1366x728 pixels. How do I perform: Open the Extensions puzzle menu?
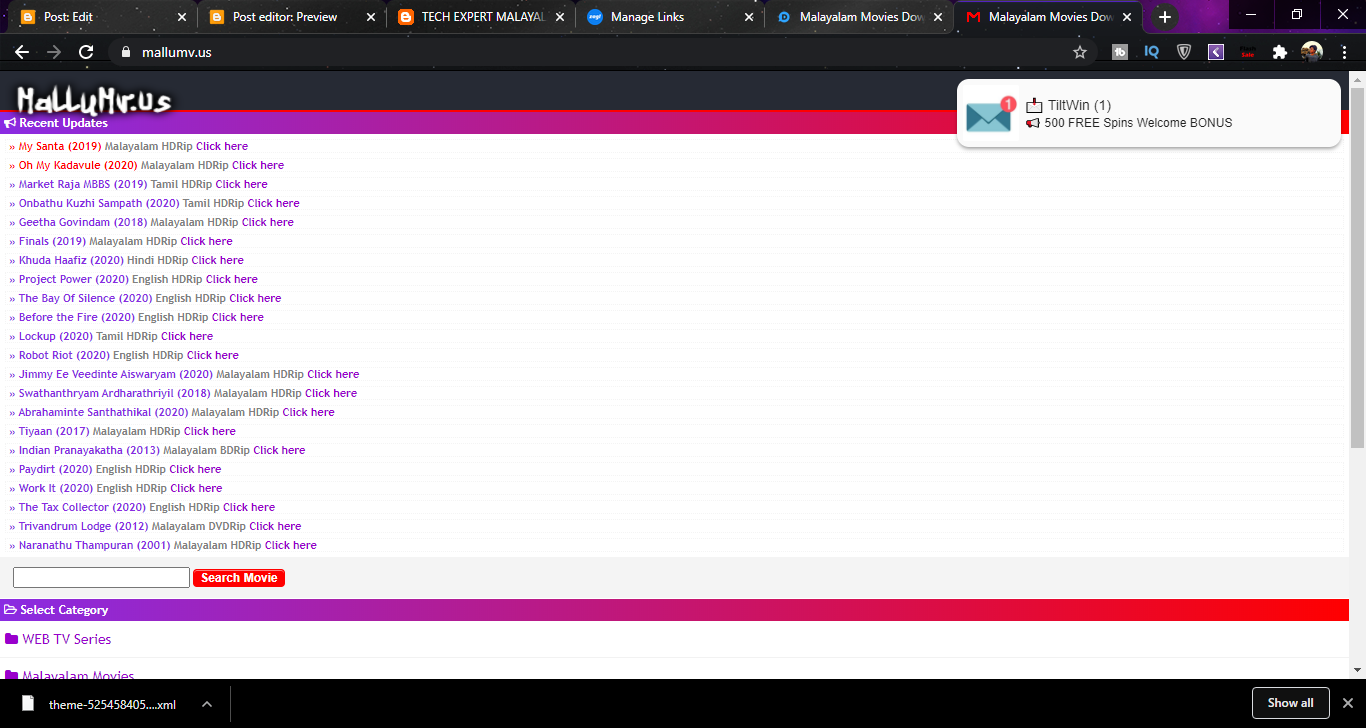[x=1279, y=52]
